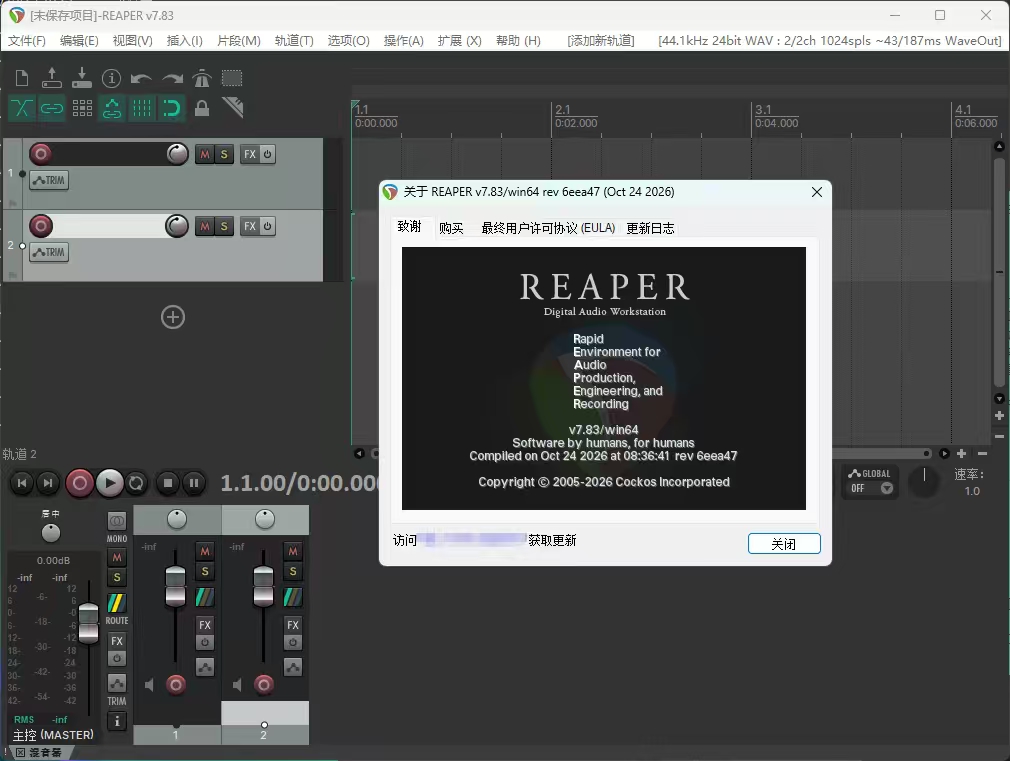
Task: Click mixer channel 1 routing icon
Action: coord(205,597)
